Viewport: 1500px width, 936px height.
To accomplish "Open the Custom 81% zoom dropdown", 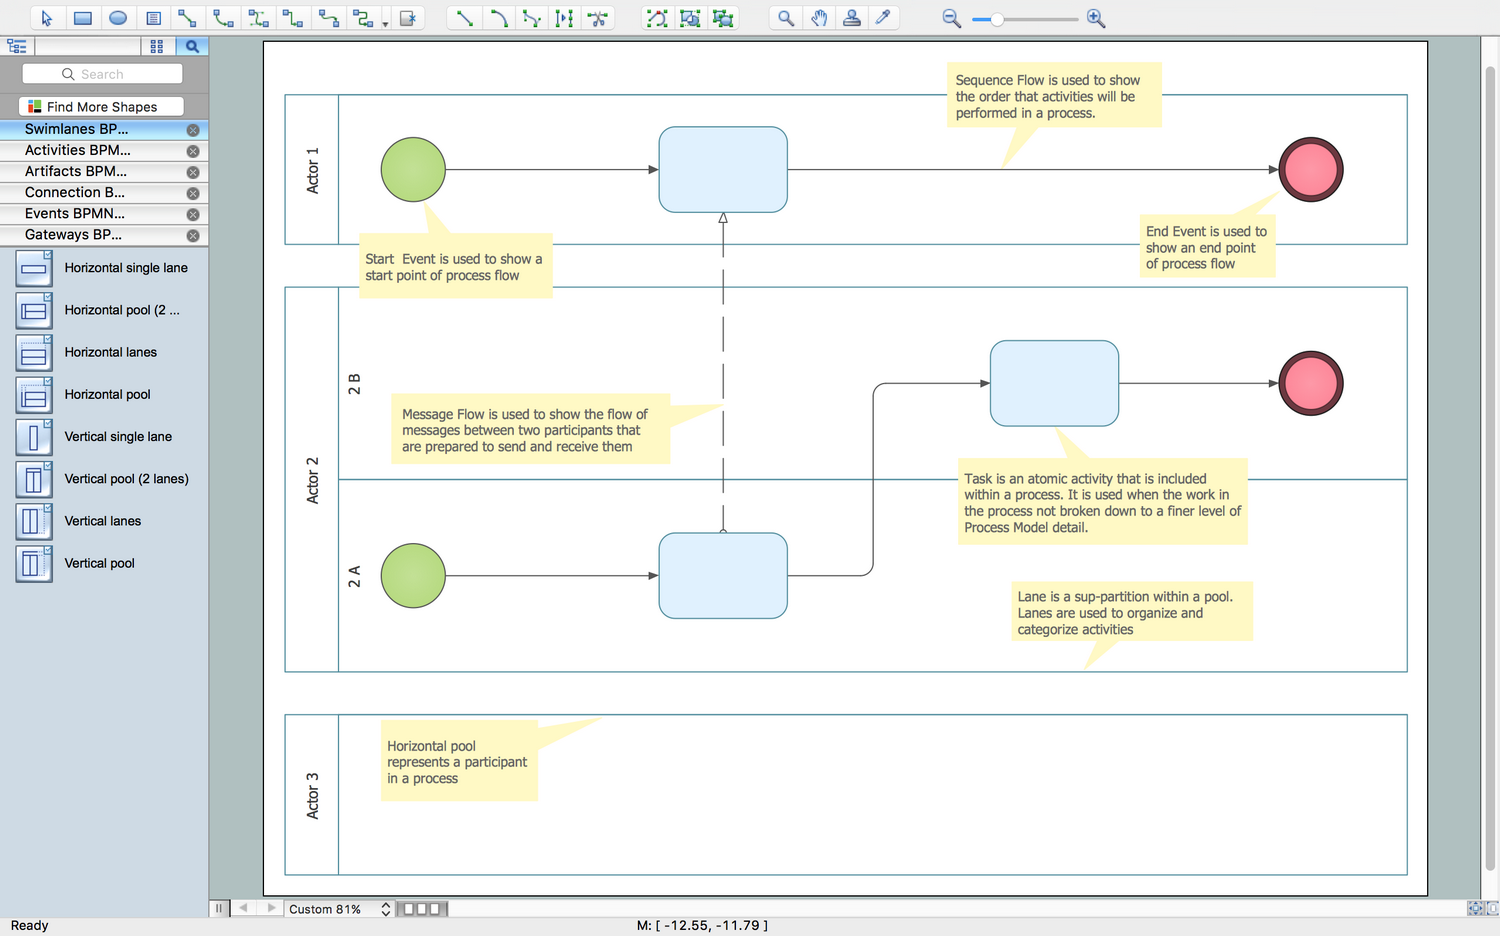I will click(340, 909).
